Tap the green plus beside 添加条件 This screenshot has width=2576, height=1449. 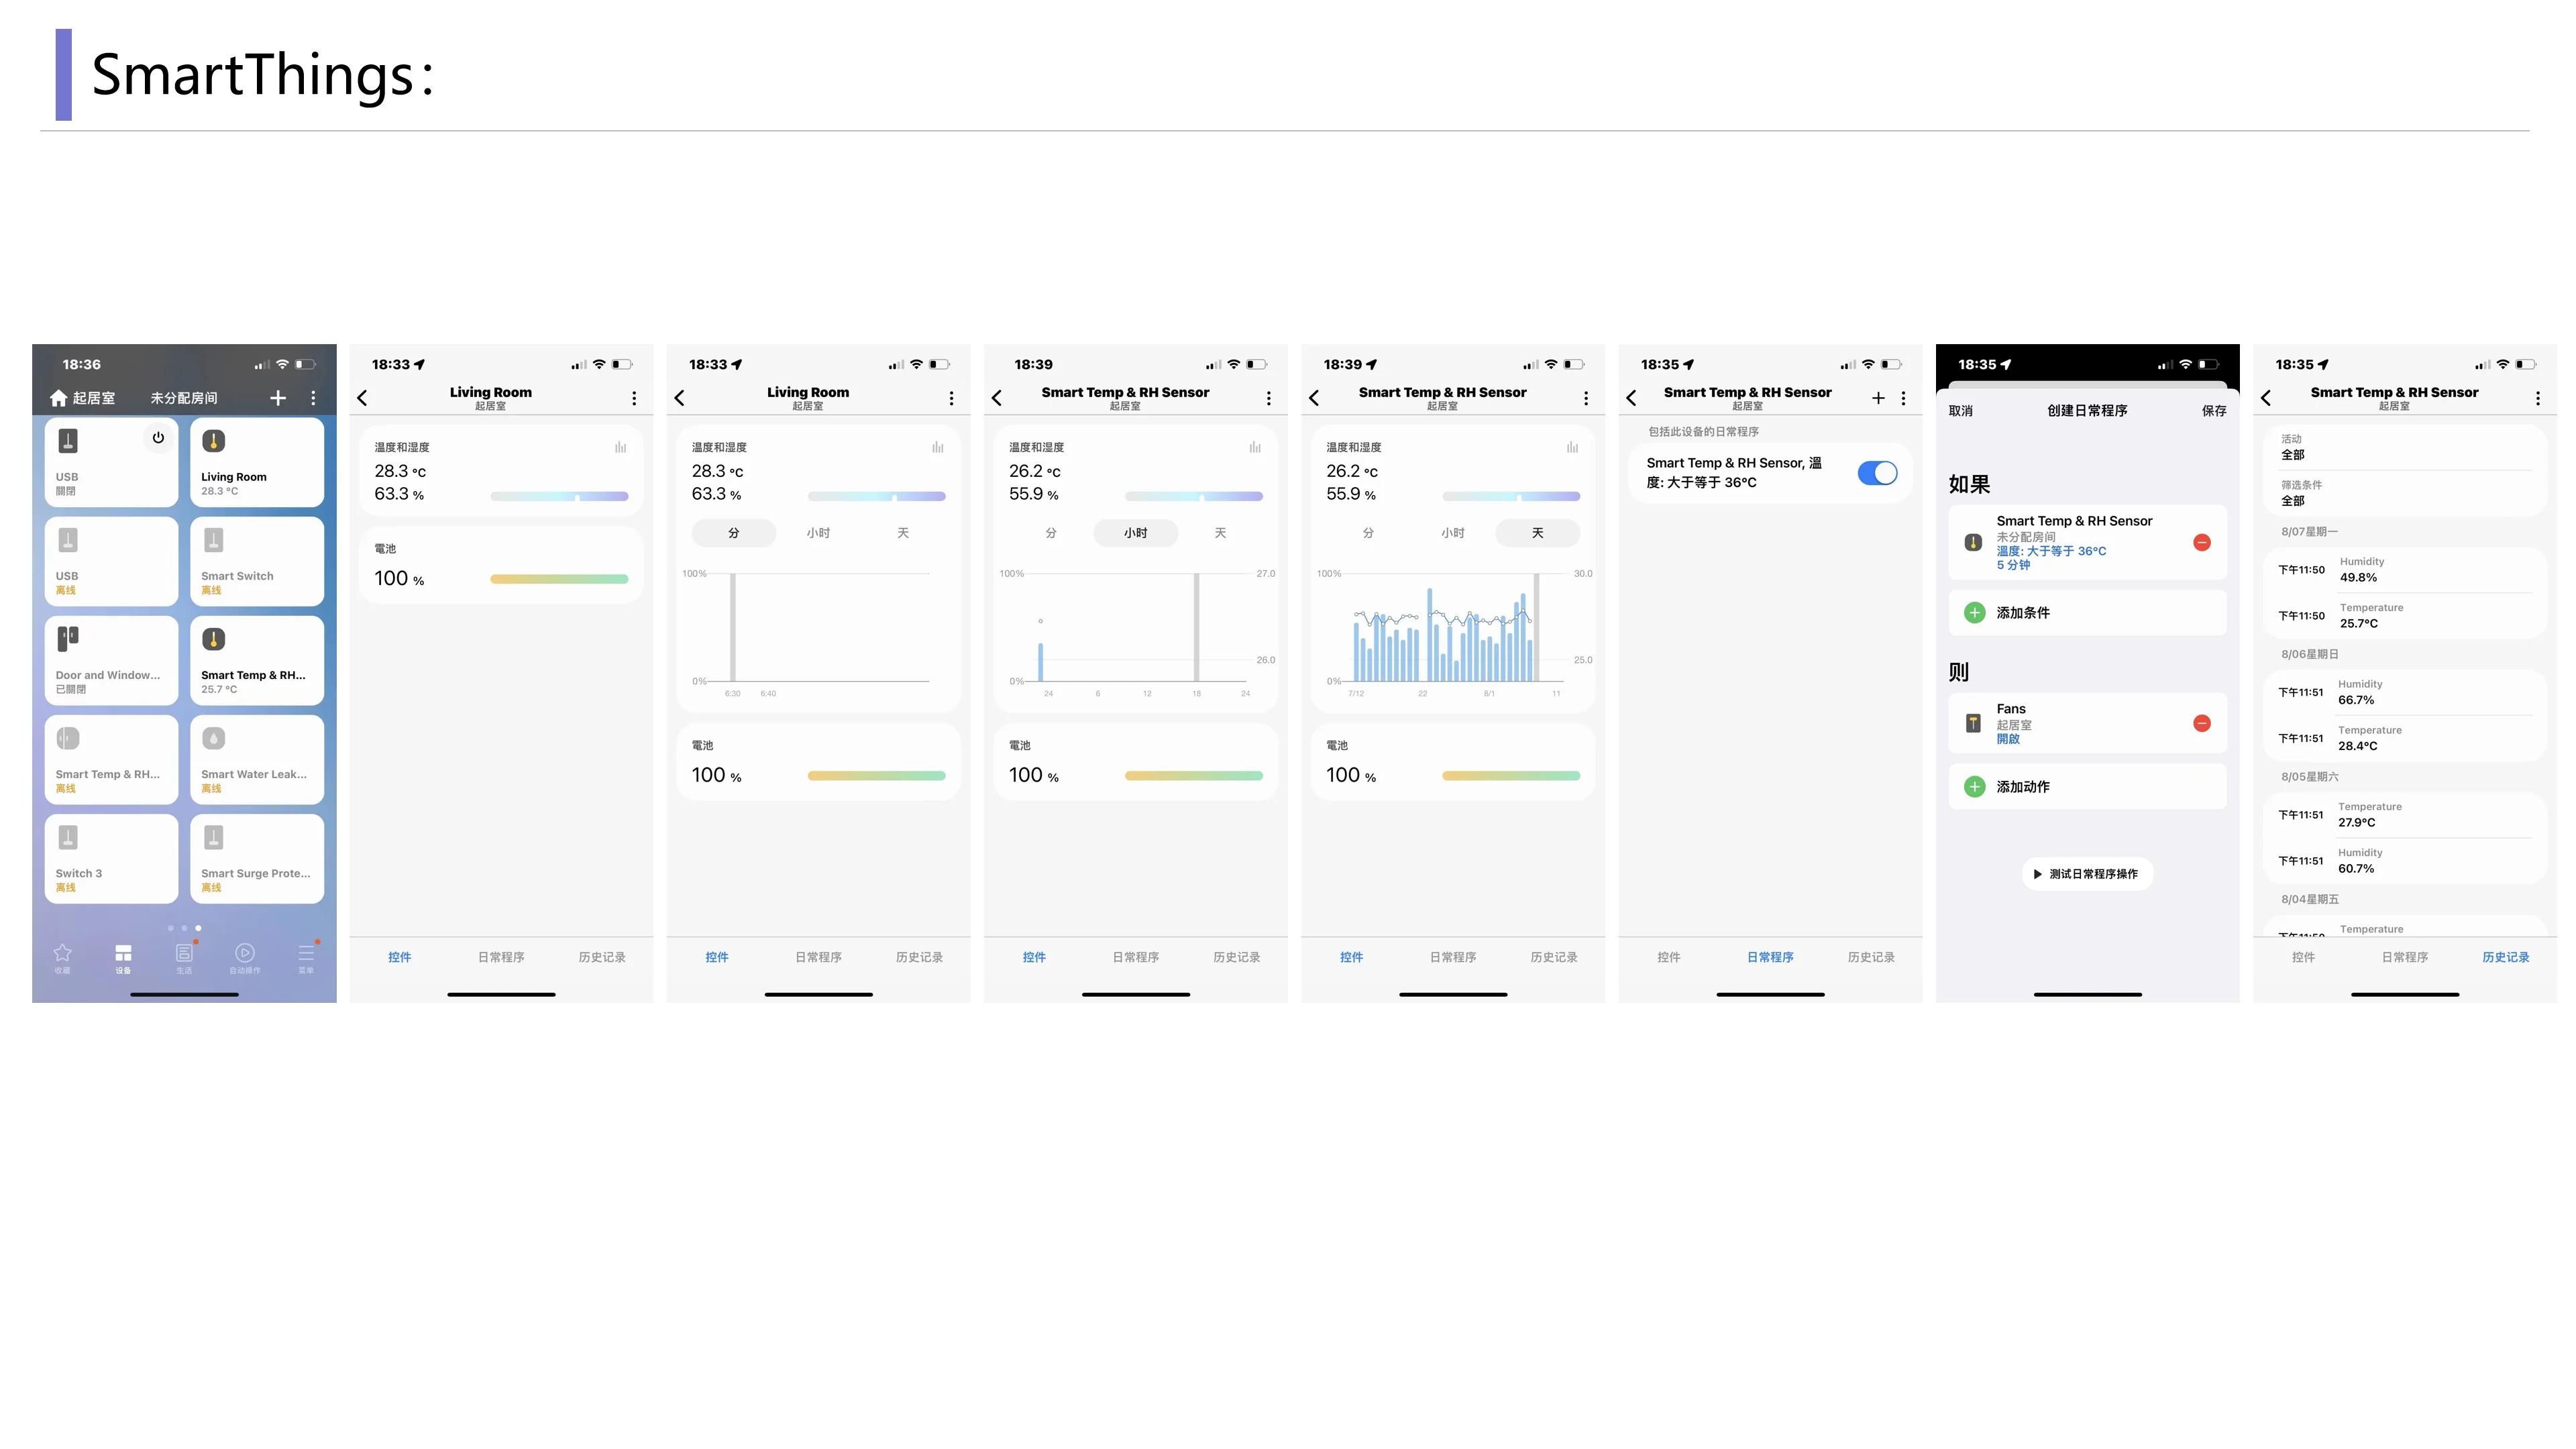click(1974, 613)
